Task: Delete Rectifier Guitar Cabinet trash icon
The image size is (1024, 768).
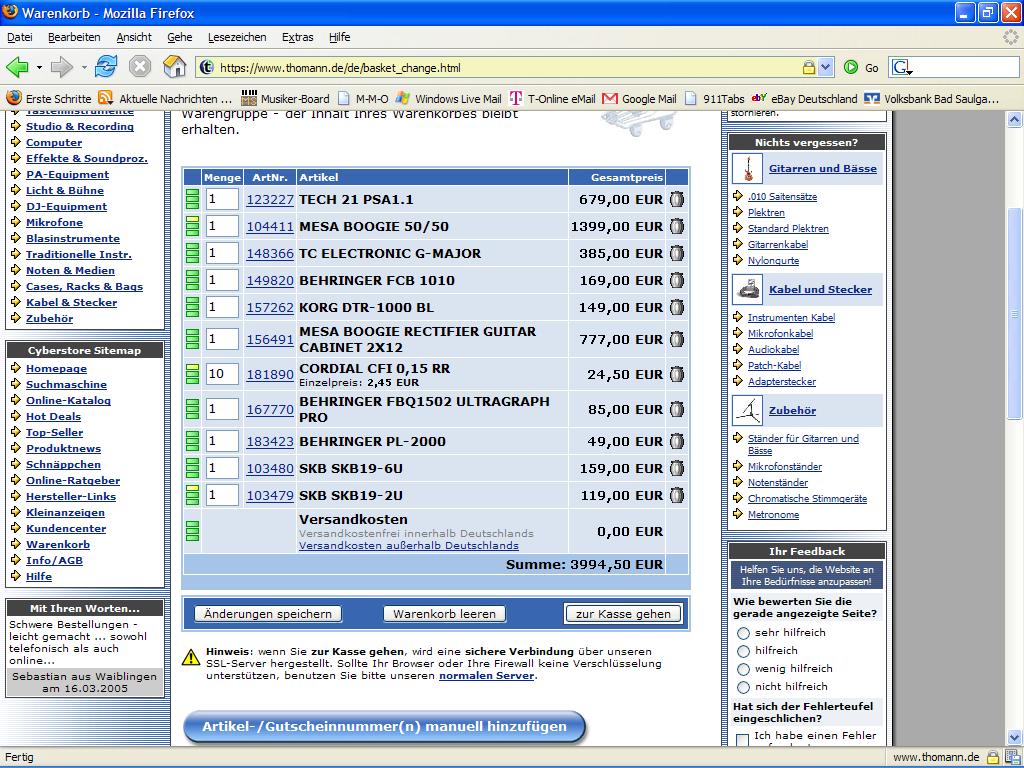Action: (677, 339)
